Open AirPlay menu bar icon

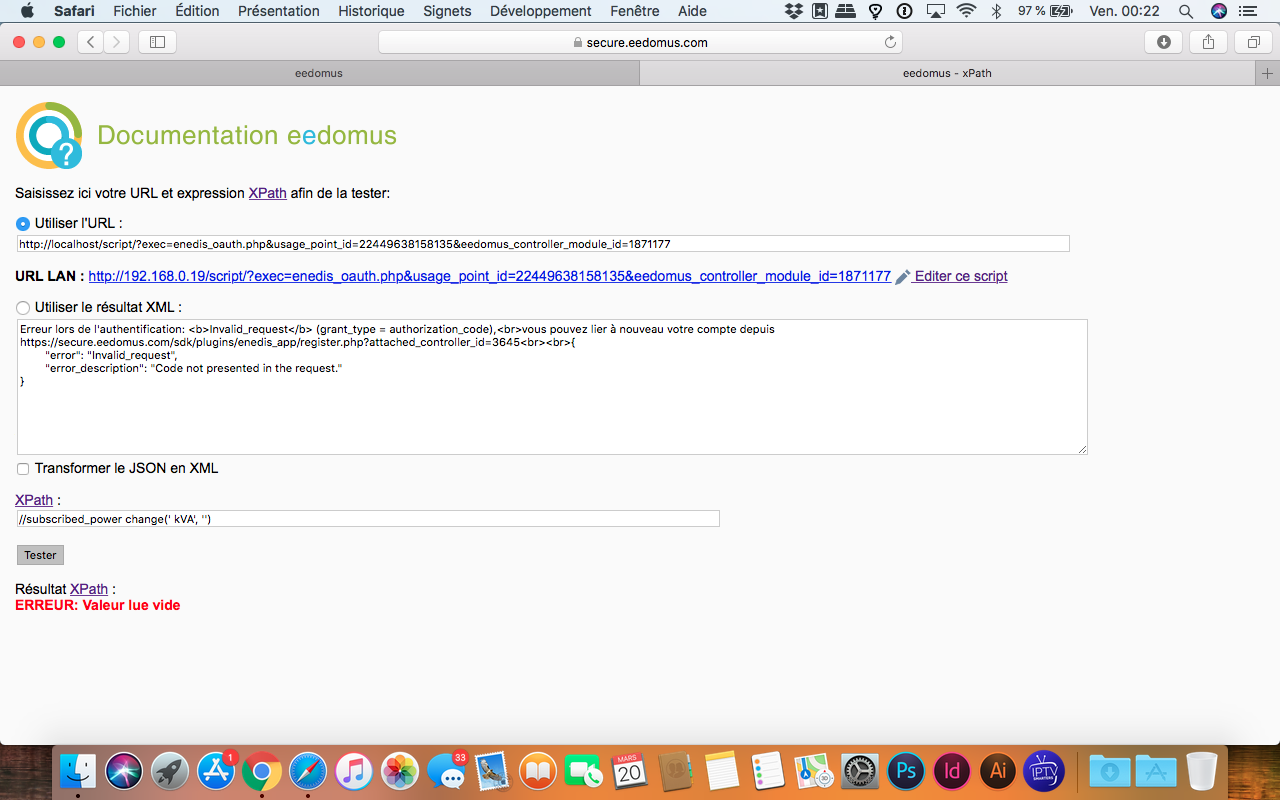[x=935, y=11]
